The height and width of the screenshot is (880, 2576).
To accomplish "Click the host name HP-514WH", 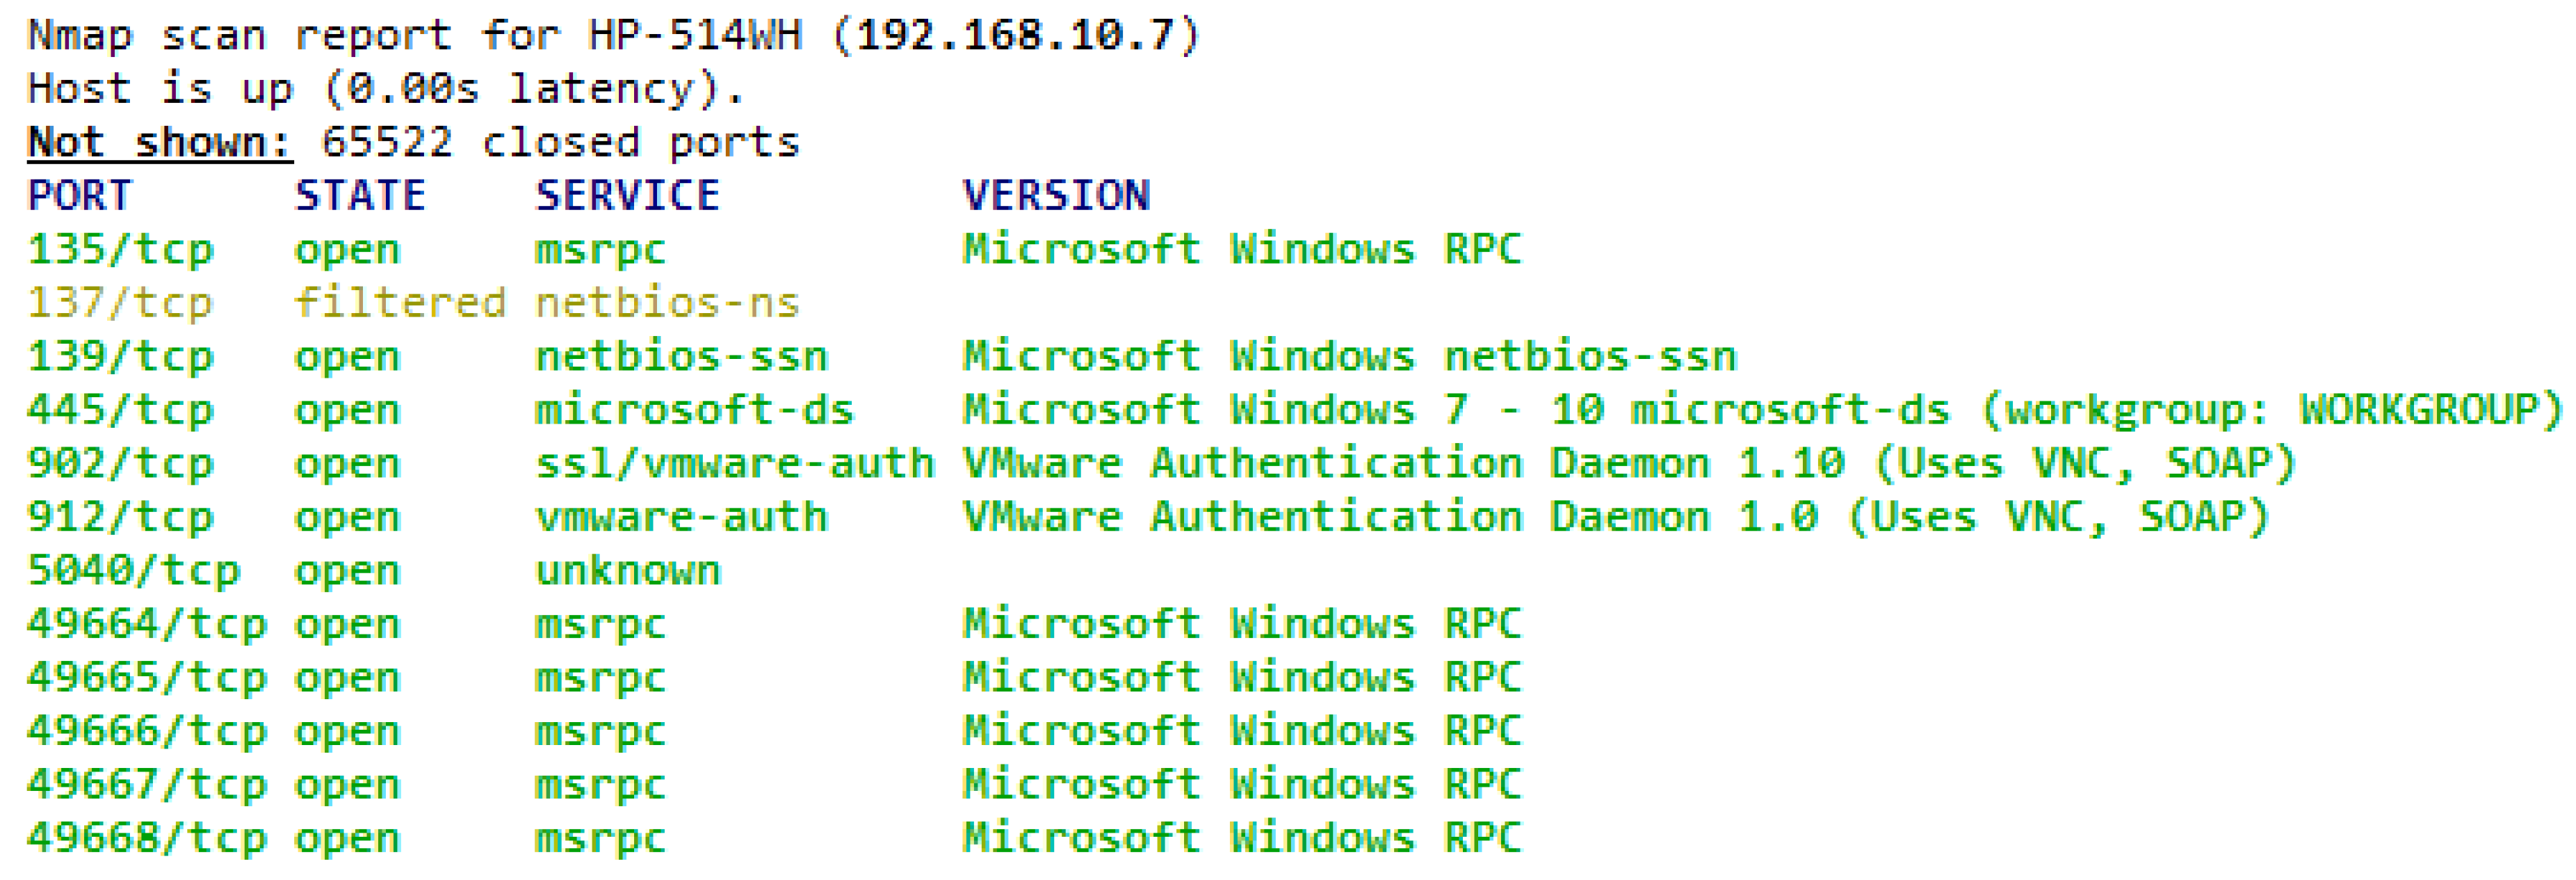I will [x=694, y=36].
